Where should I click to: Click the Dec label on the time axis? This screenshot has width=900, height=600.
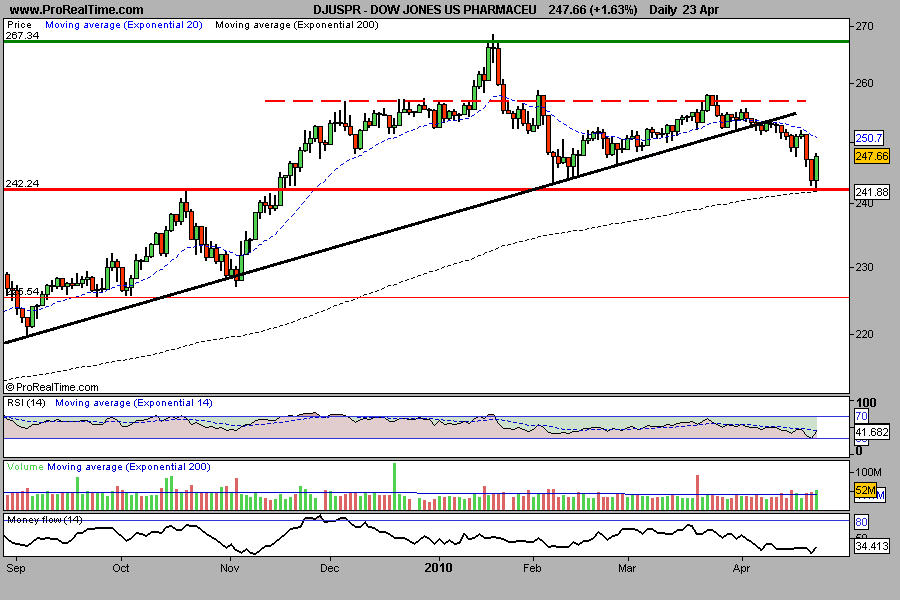click(x=329, y=568)
